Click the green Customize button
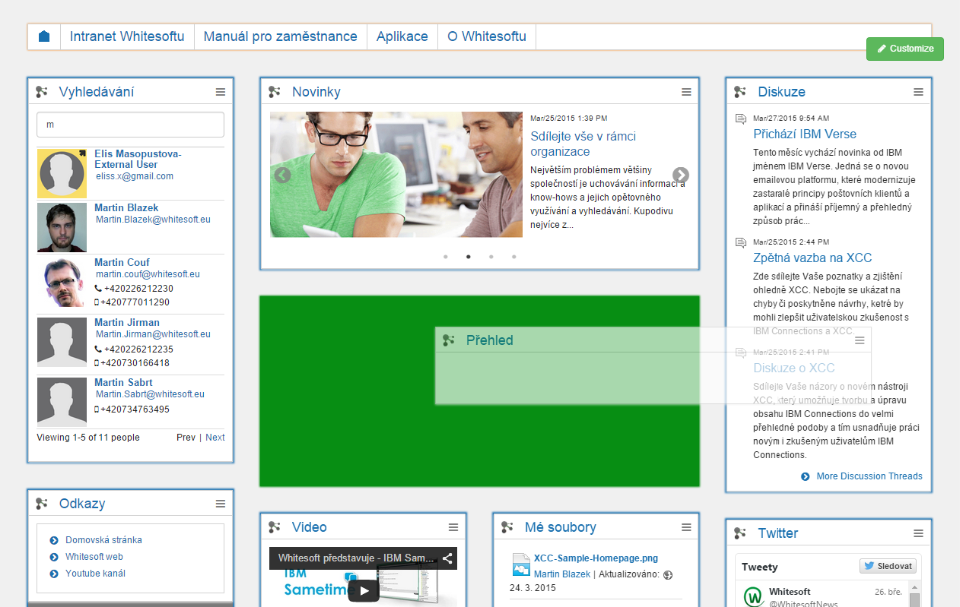This screenshot has width=960, height=607. point(905,49)
